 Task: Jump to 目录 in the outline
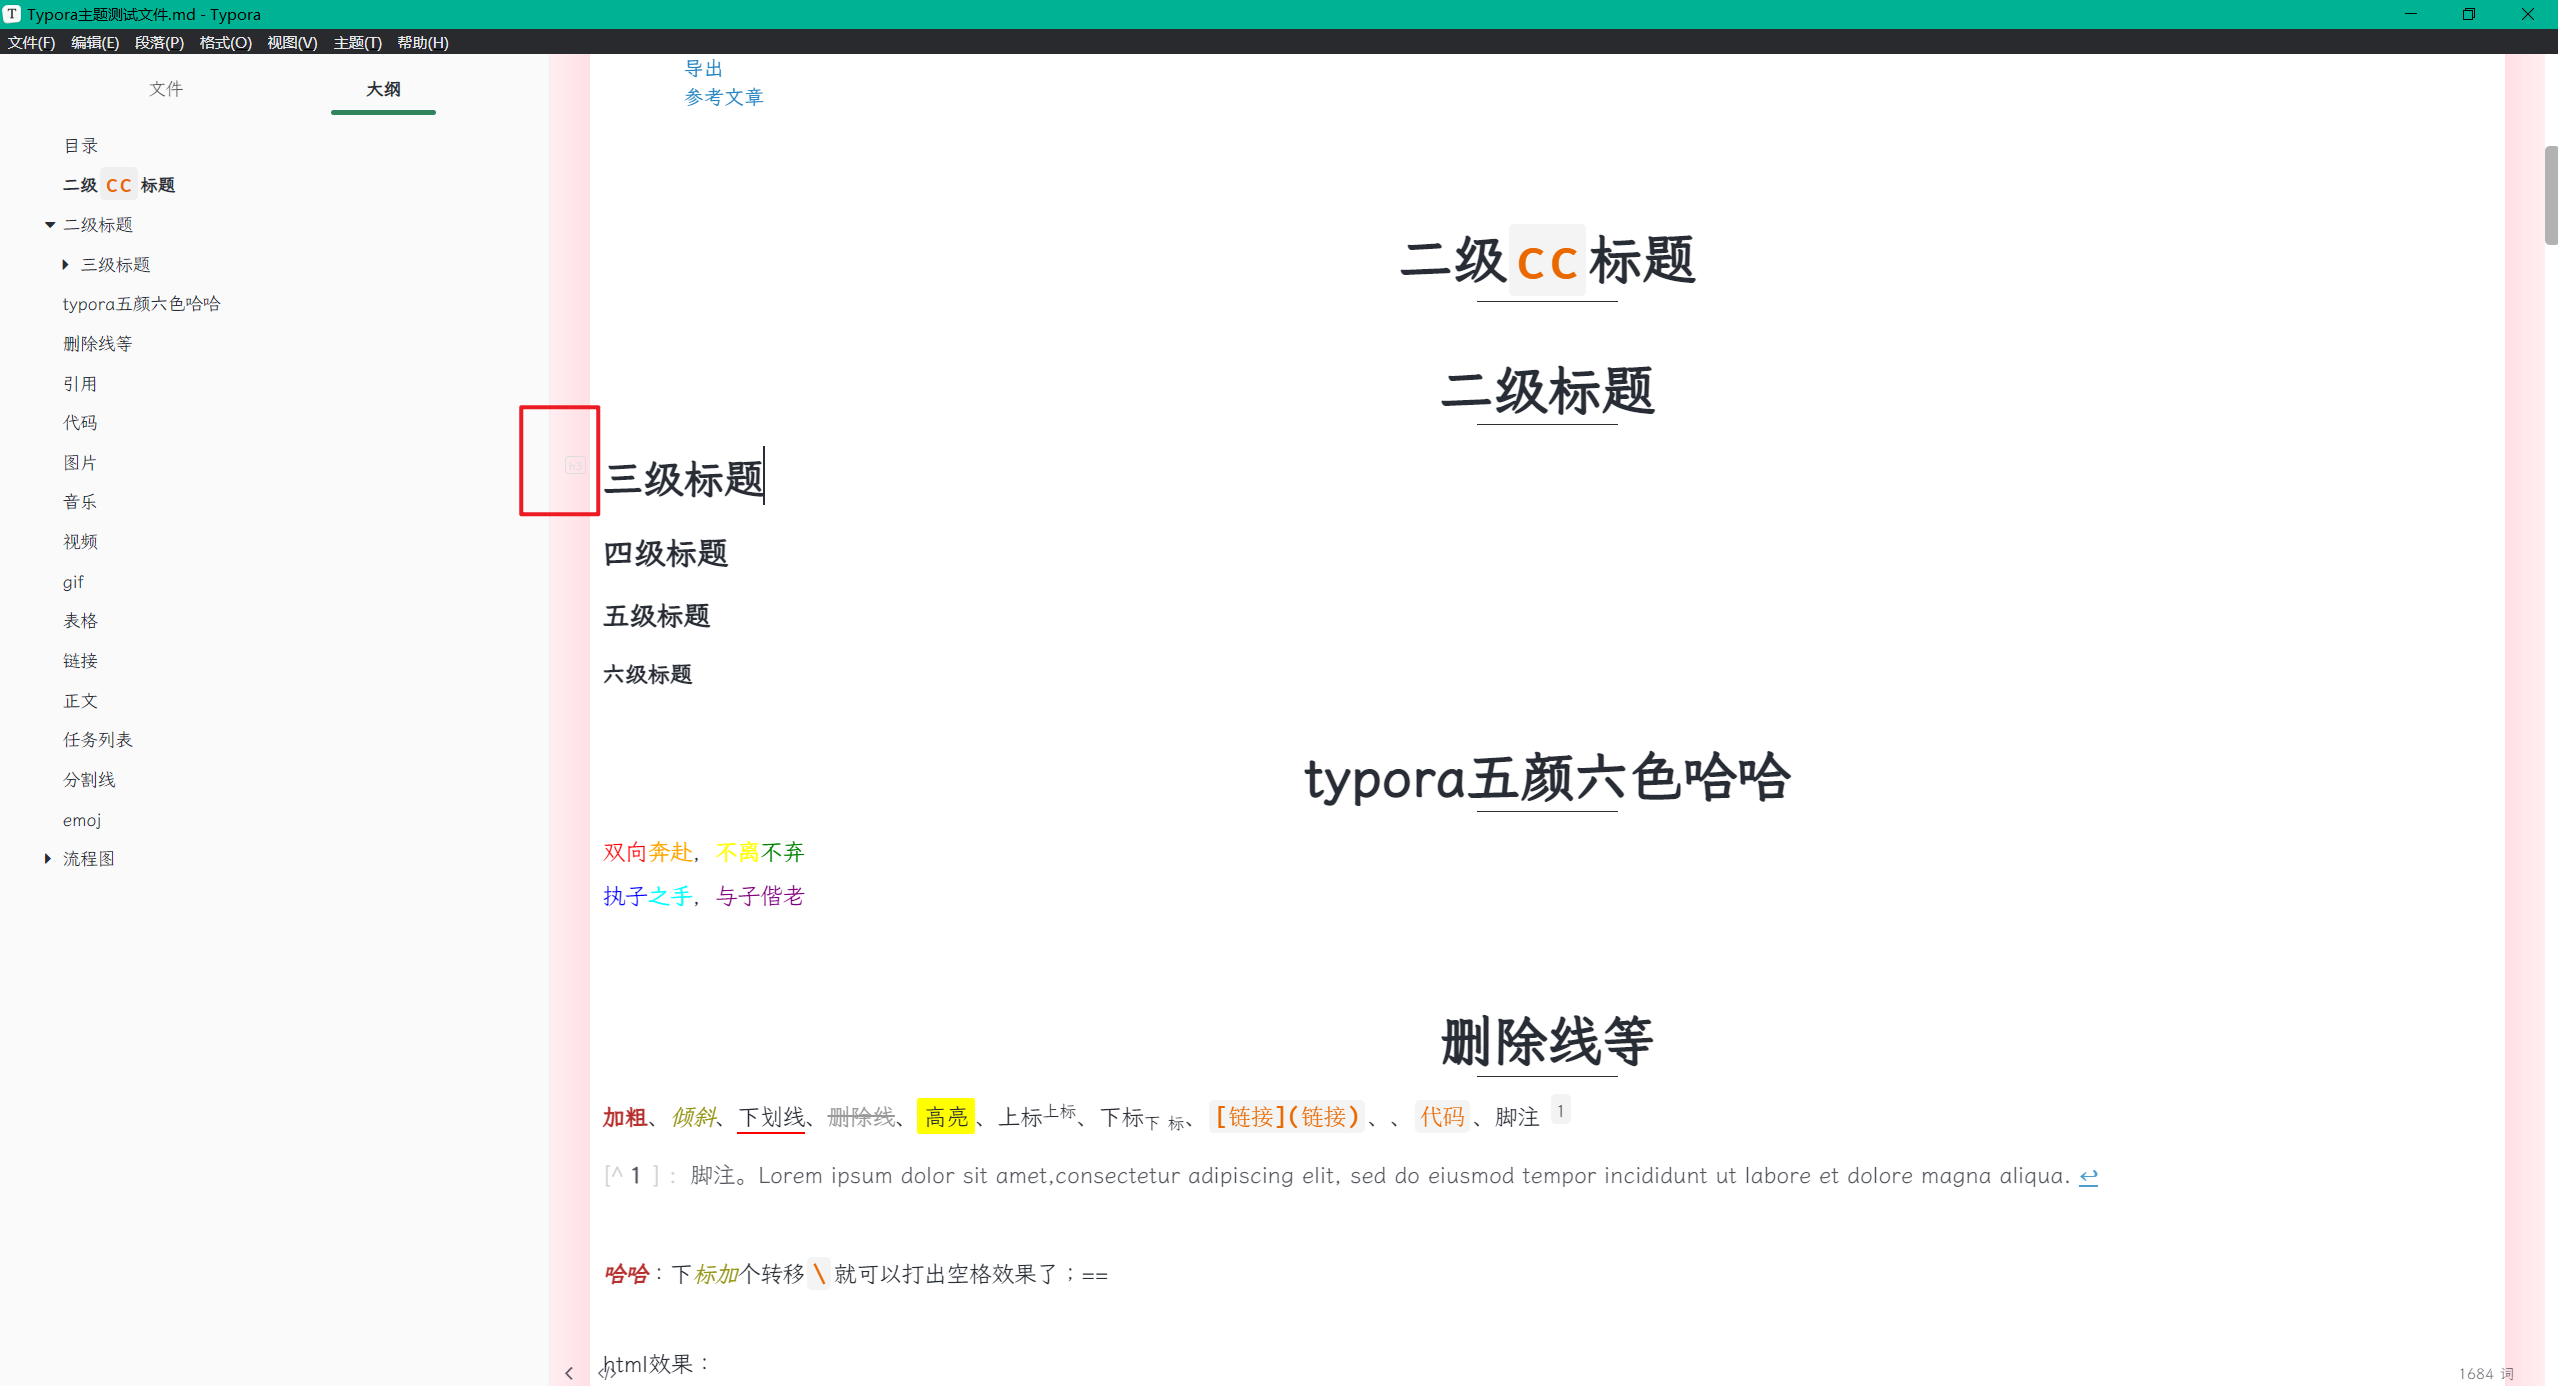coord(81,146)
